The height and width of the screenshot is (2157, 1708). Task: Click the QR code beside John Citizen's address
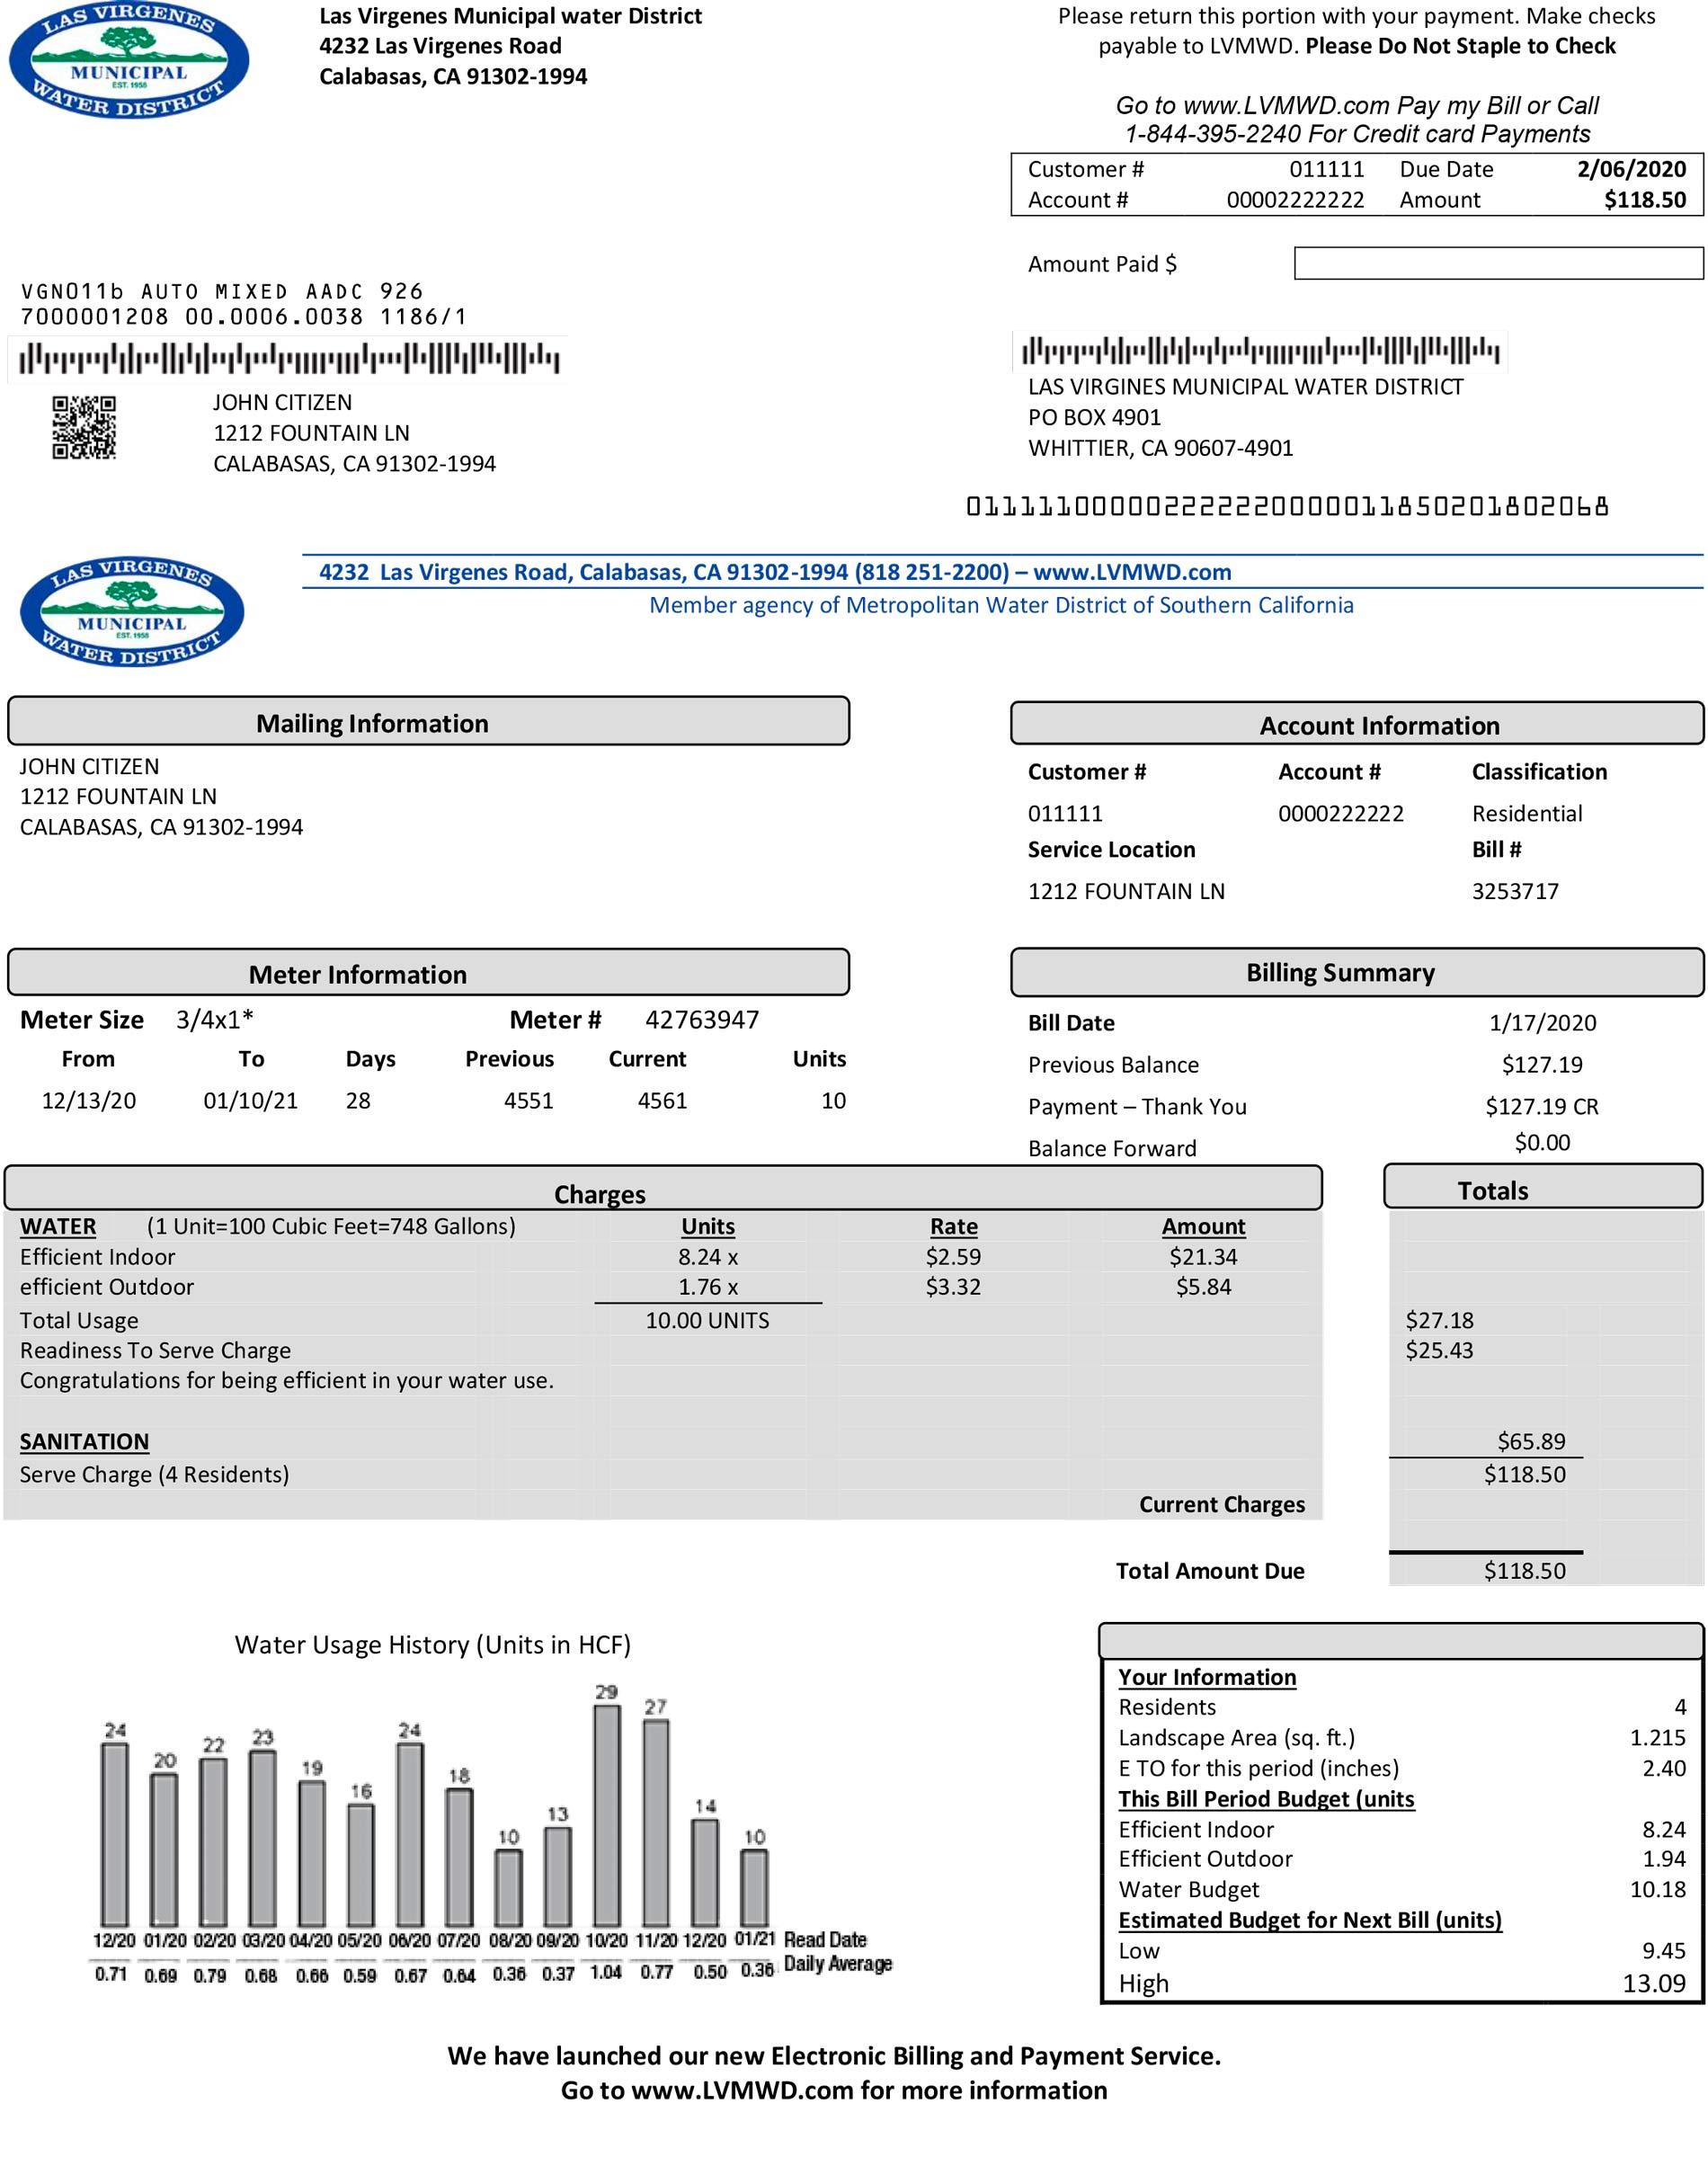tap(84, 428)
